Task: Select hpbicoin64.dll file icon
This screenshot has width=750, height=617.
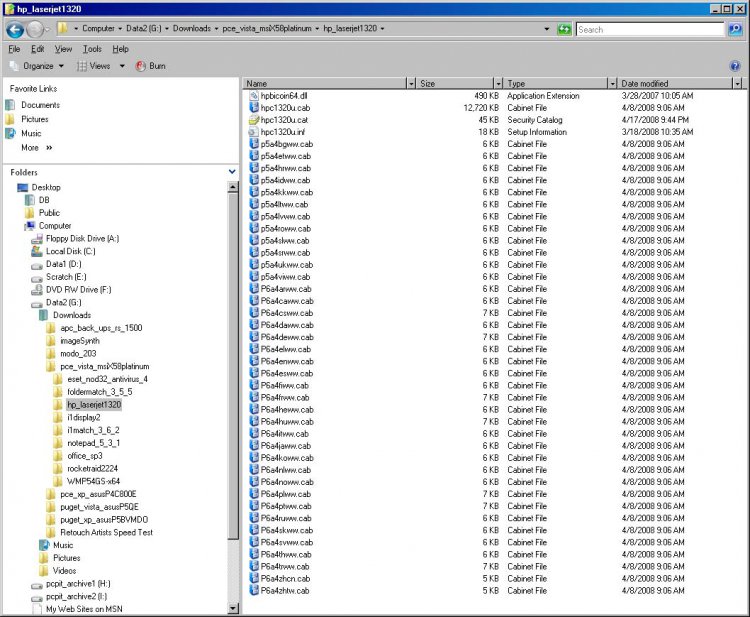Action: [x=254, y=96]
